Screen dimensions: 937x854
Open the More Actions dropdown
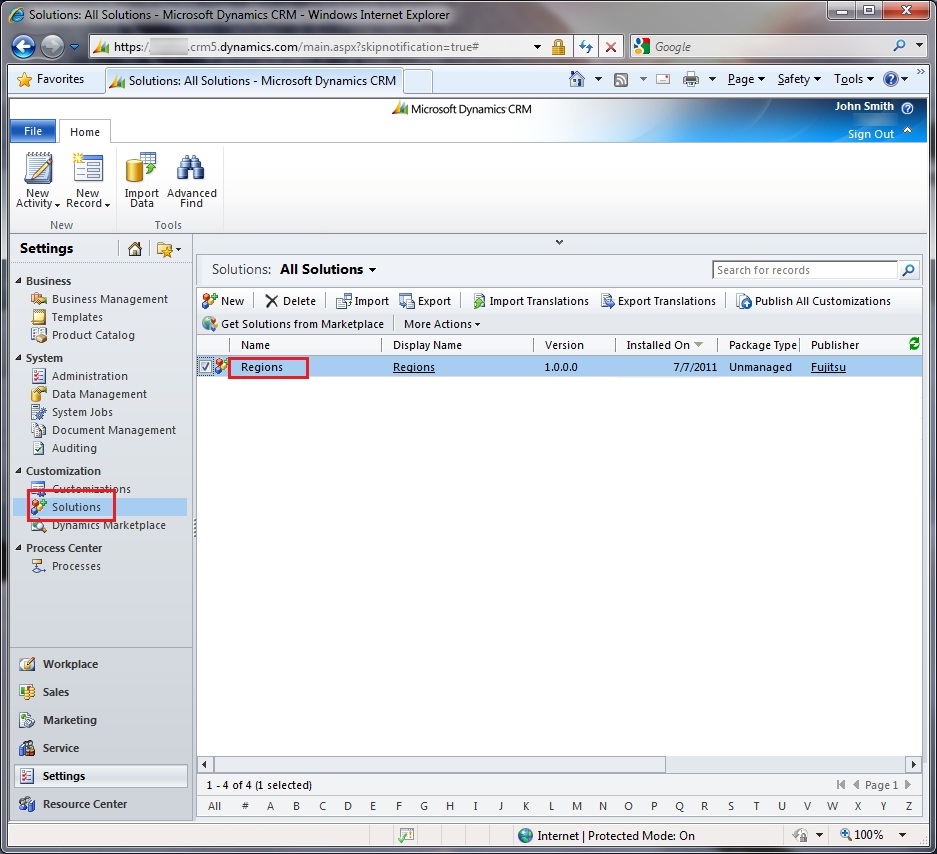click(442, 324)
